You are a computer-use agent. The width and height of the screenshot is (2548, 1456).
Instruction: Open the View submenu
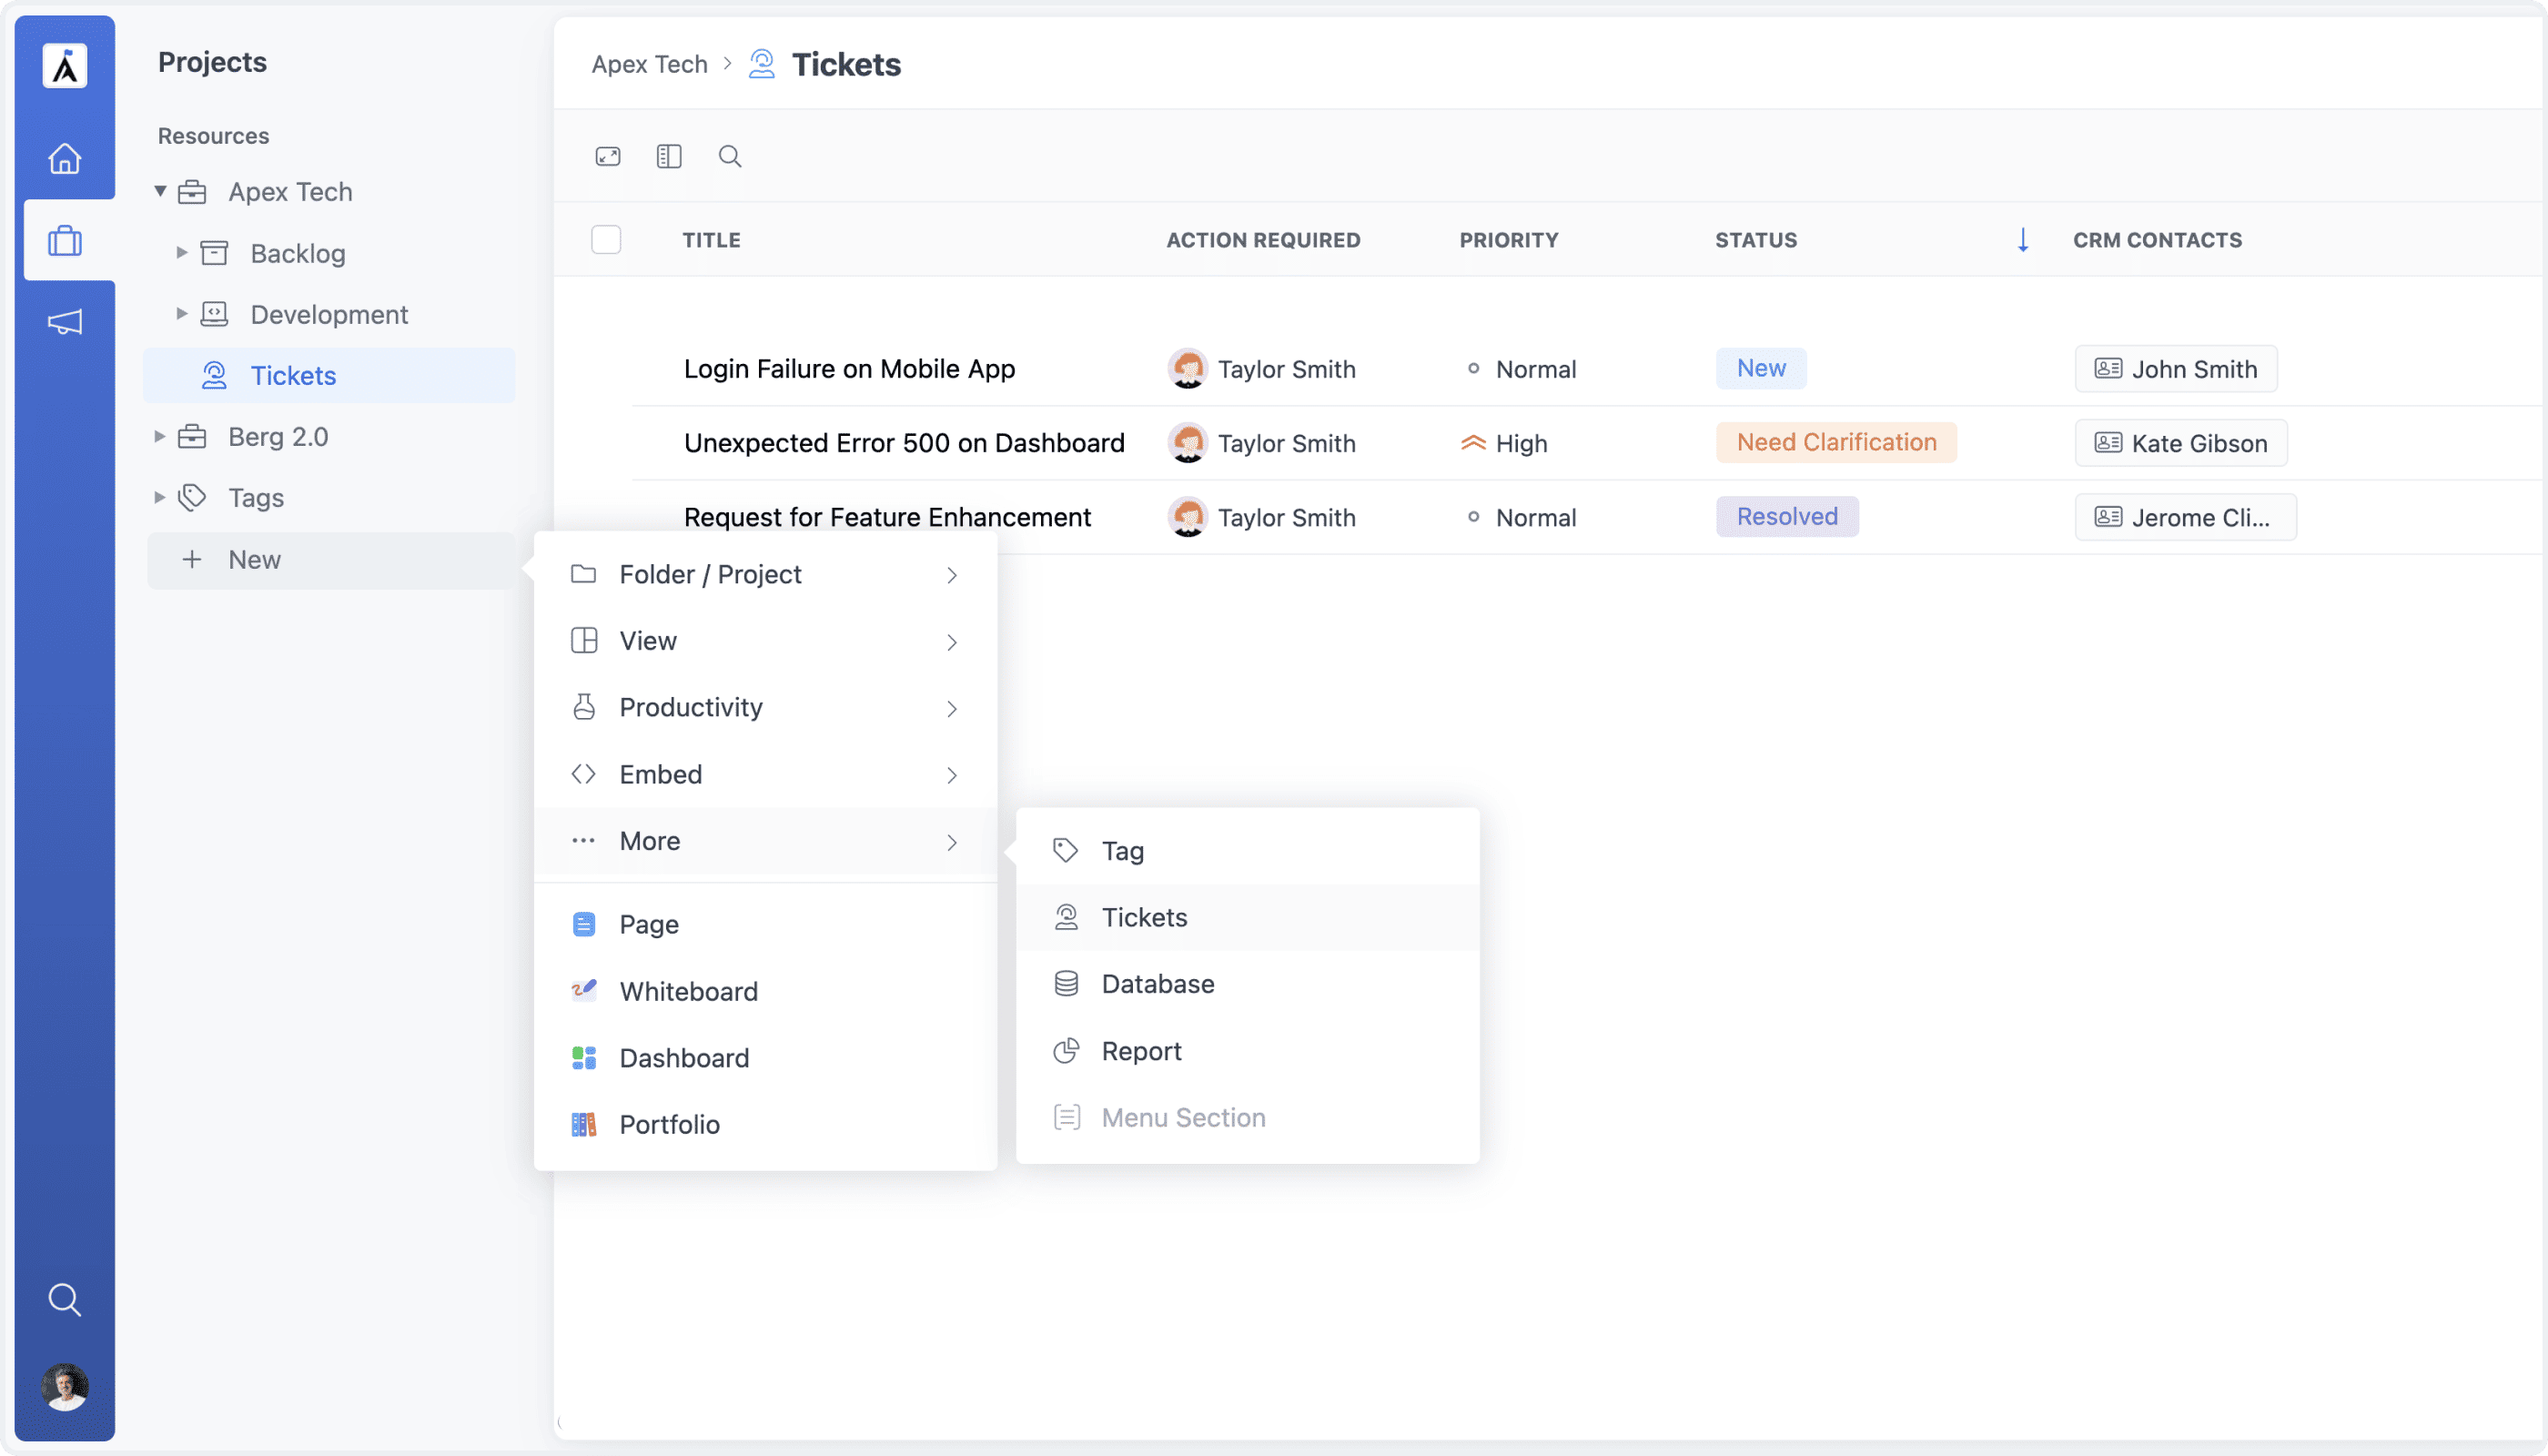point(765,641)
